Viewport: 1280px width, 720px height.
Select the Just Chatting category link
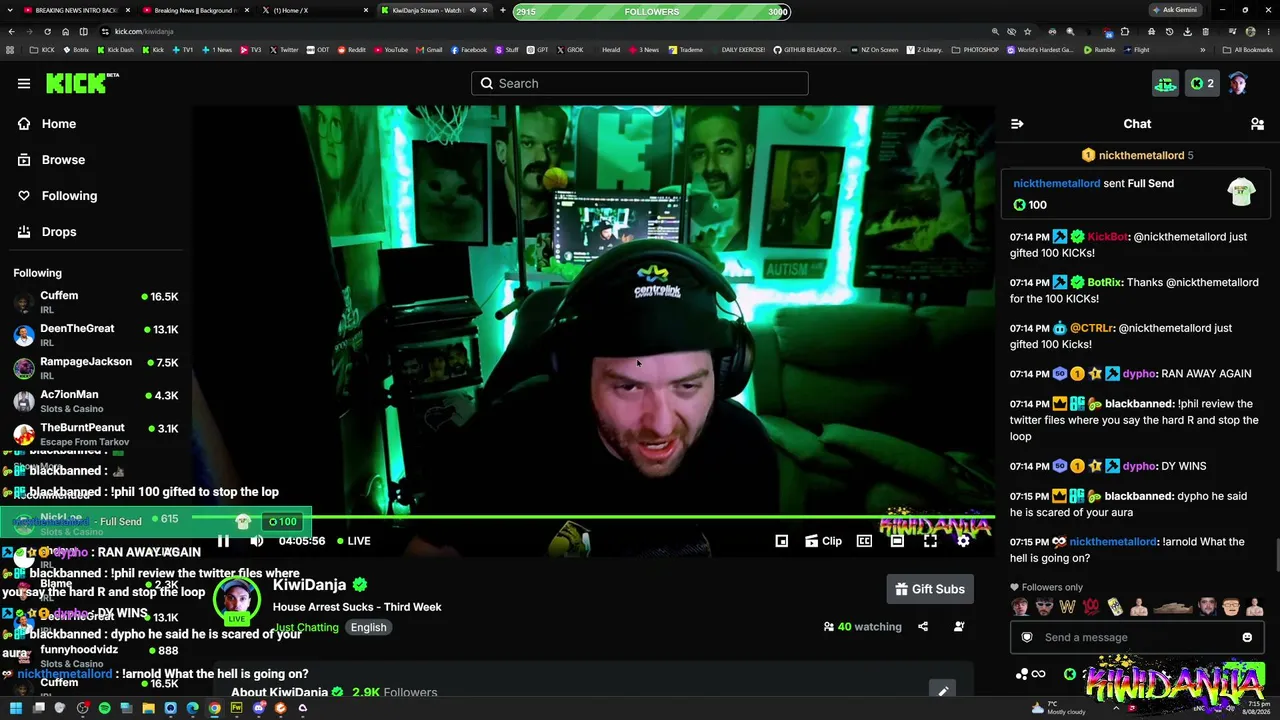point(307,628)
